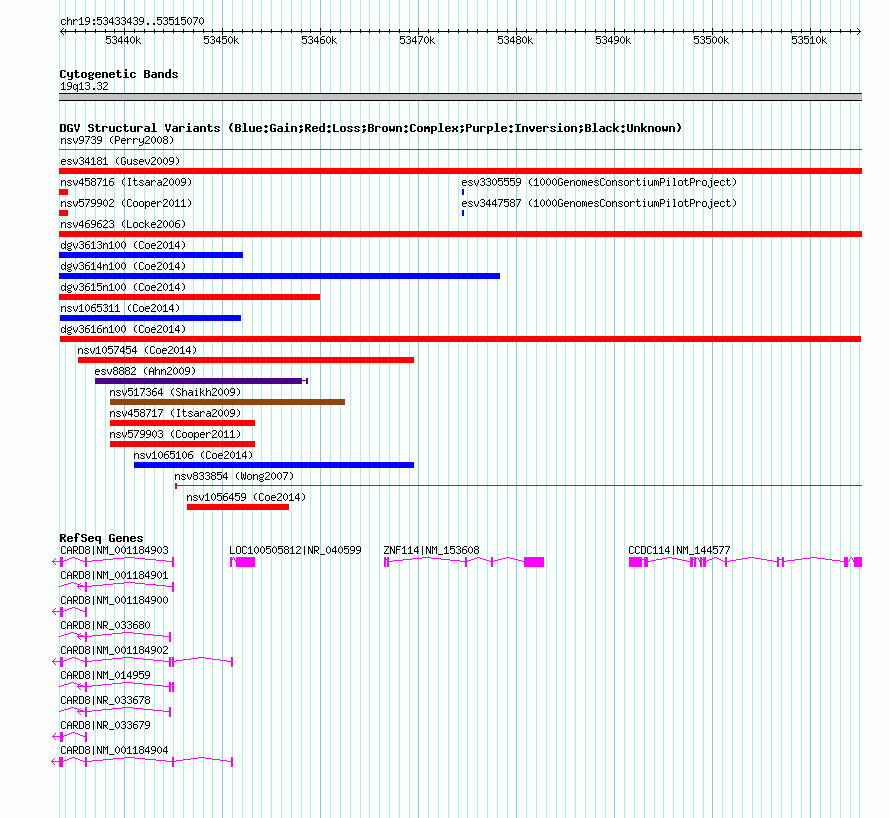Click the dgv3616n100 (Coe2014) red bar

tap(460, 339)
